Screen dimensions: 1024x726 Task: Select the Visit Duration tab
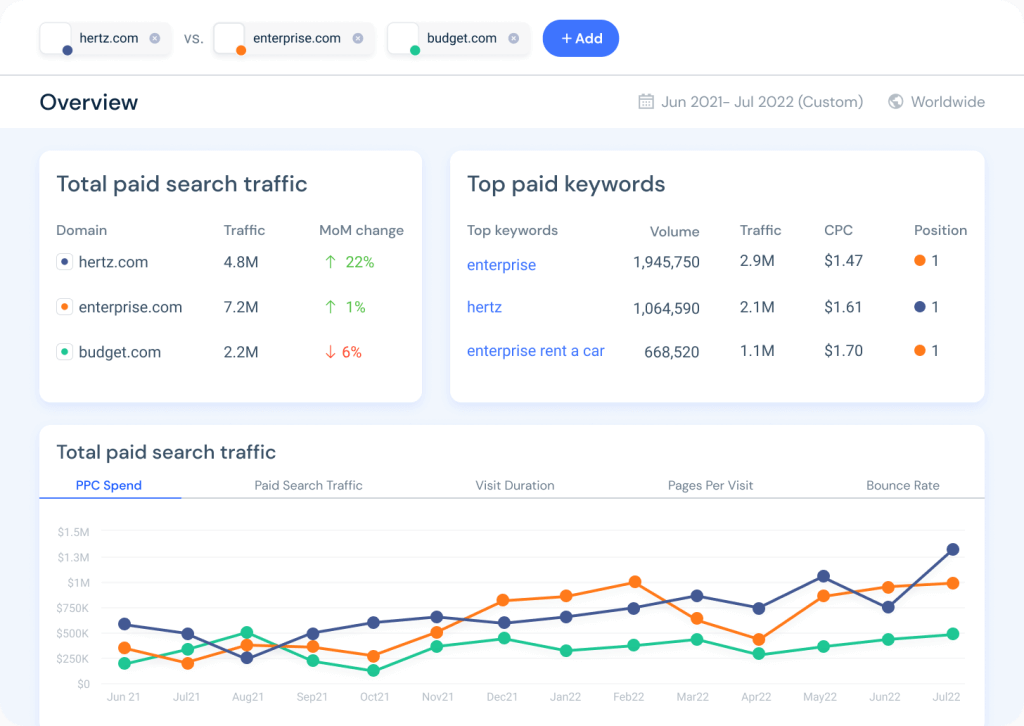click(x=514, y=485)
